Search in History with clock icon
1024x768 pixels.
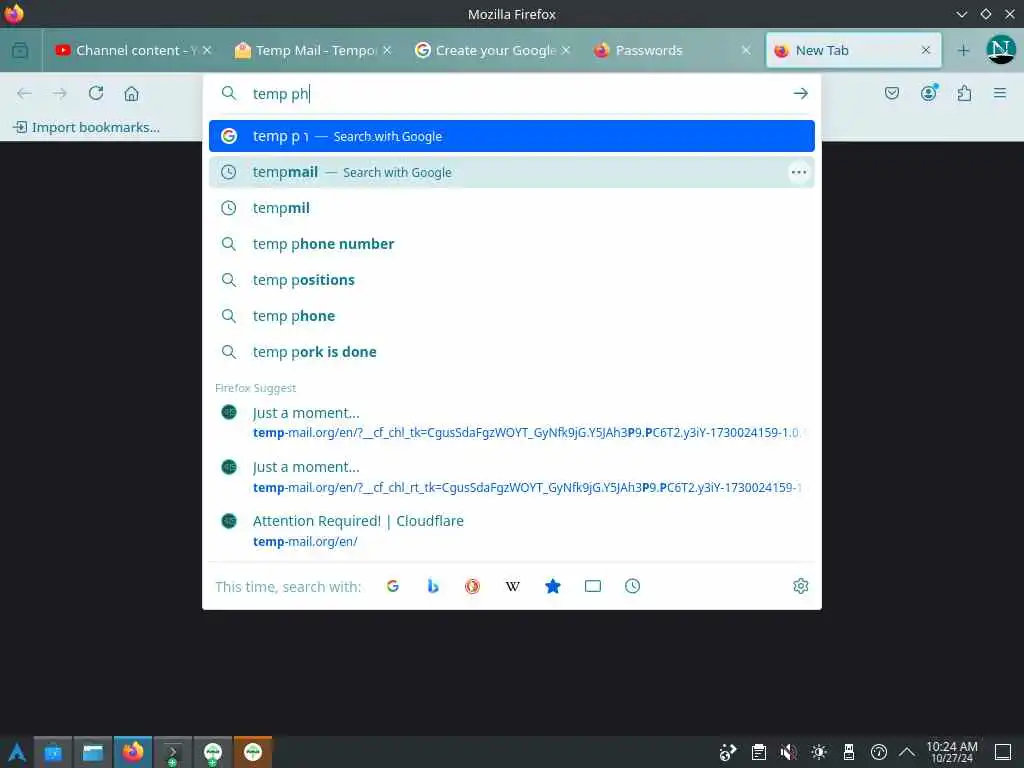632,586
